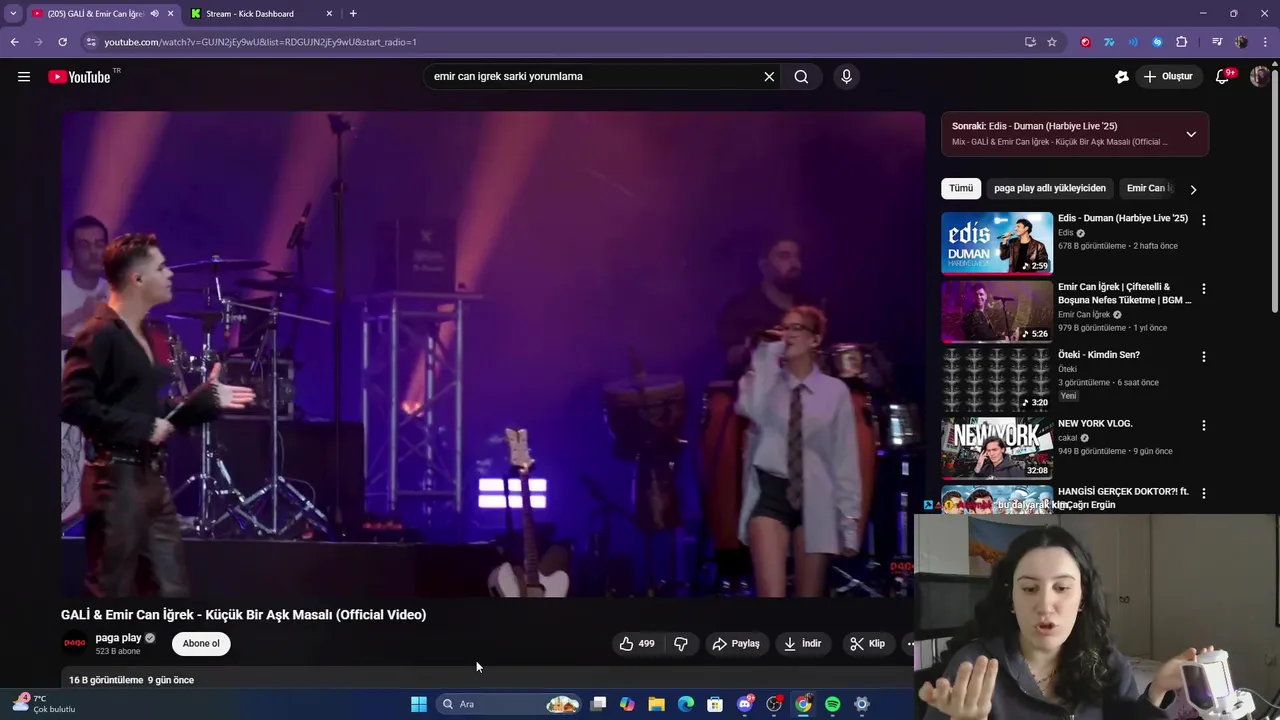Bookmark this page with the star
Image resolution: width=1280 pixels, height=720 pixels.
[1052, 42]
